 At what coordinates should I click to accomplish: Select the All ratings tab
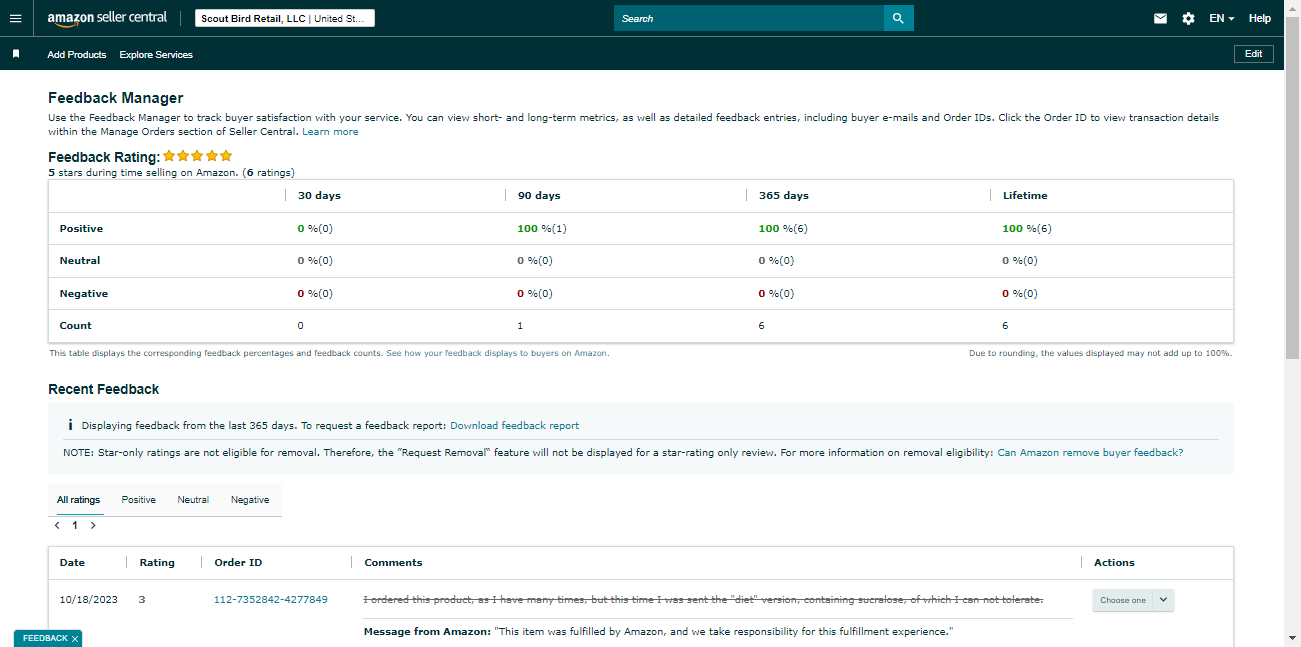(78, 500)
